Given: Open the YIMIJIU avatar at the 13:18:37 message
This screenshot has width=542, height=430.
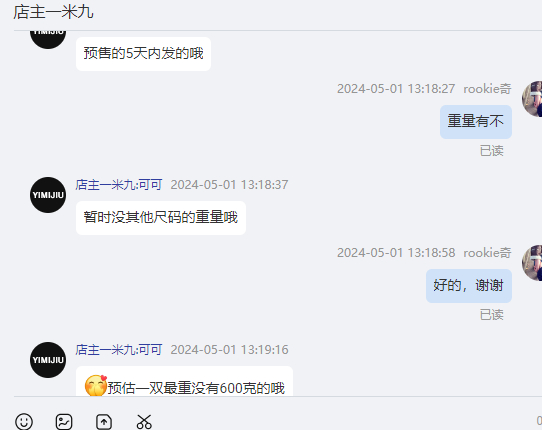Looking at the screenshot, I should 48,195.
